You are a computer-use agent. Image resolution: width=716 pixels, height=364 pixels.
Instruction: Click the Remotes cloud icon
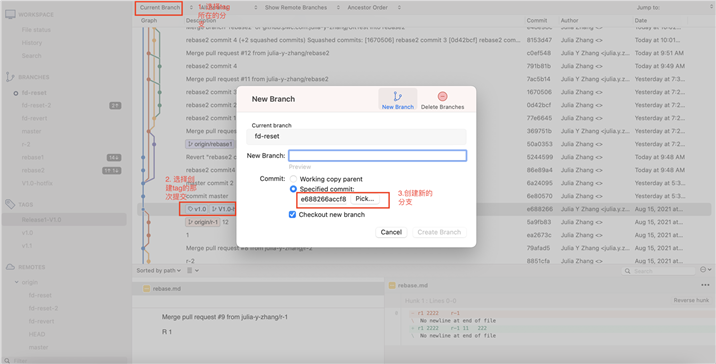[x=10, y=267]
